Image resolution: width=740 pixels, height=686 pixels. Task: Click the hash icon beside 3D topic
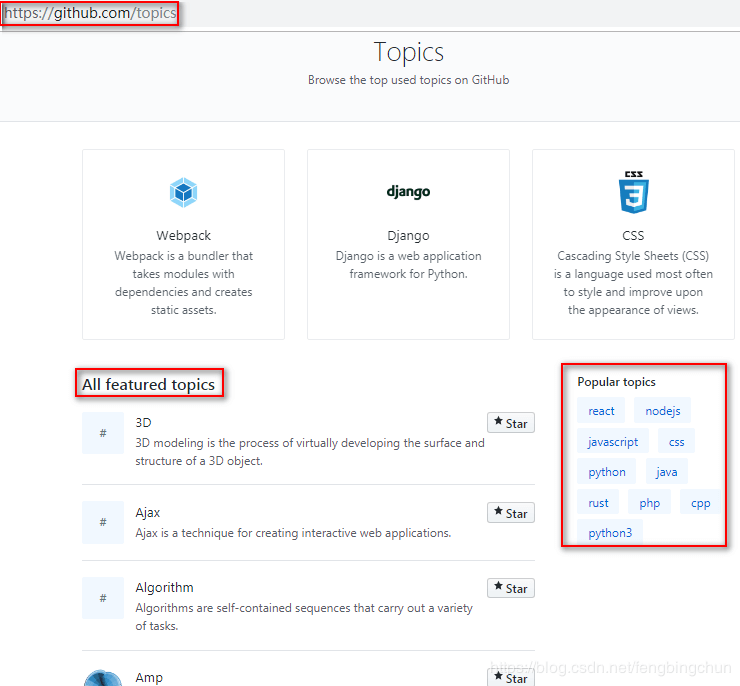[x=103, y=433]
